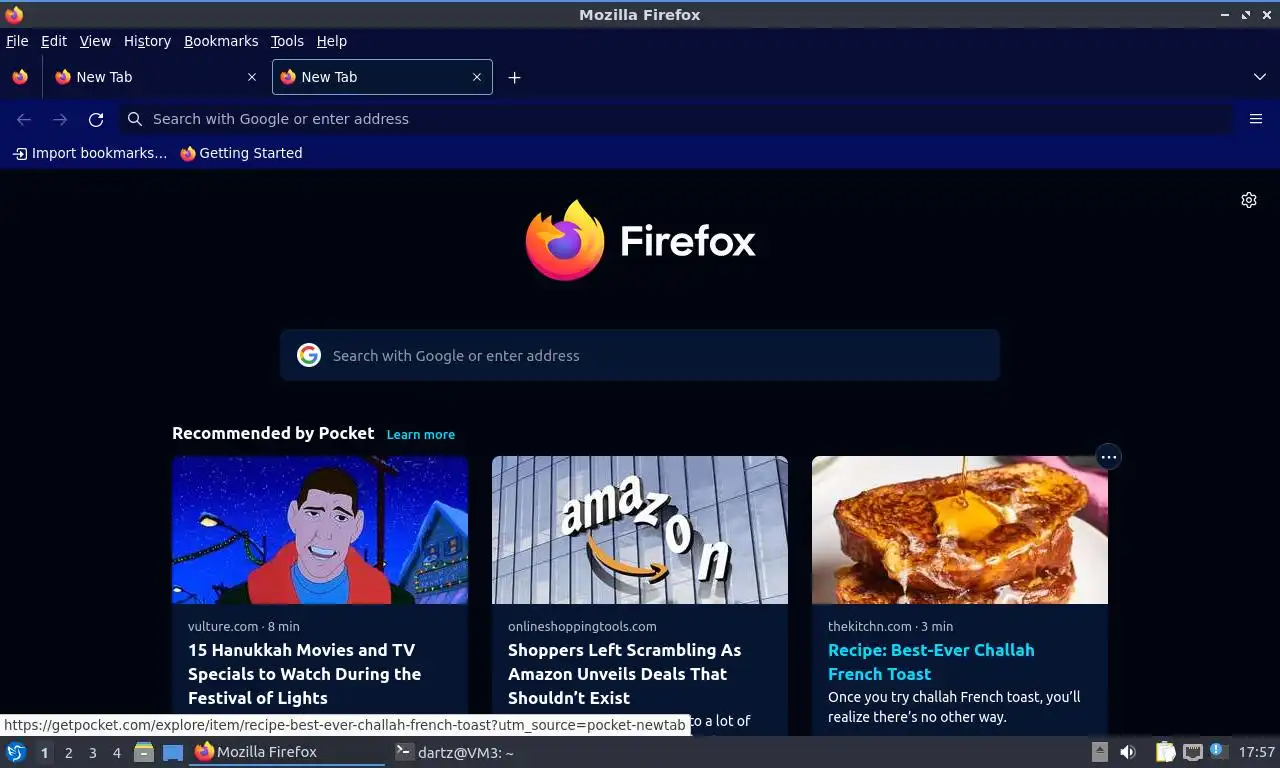1280x768 pixels.
Task: Reload the current page
Action: tap(96, 119)
